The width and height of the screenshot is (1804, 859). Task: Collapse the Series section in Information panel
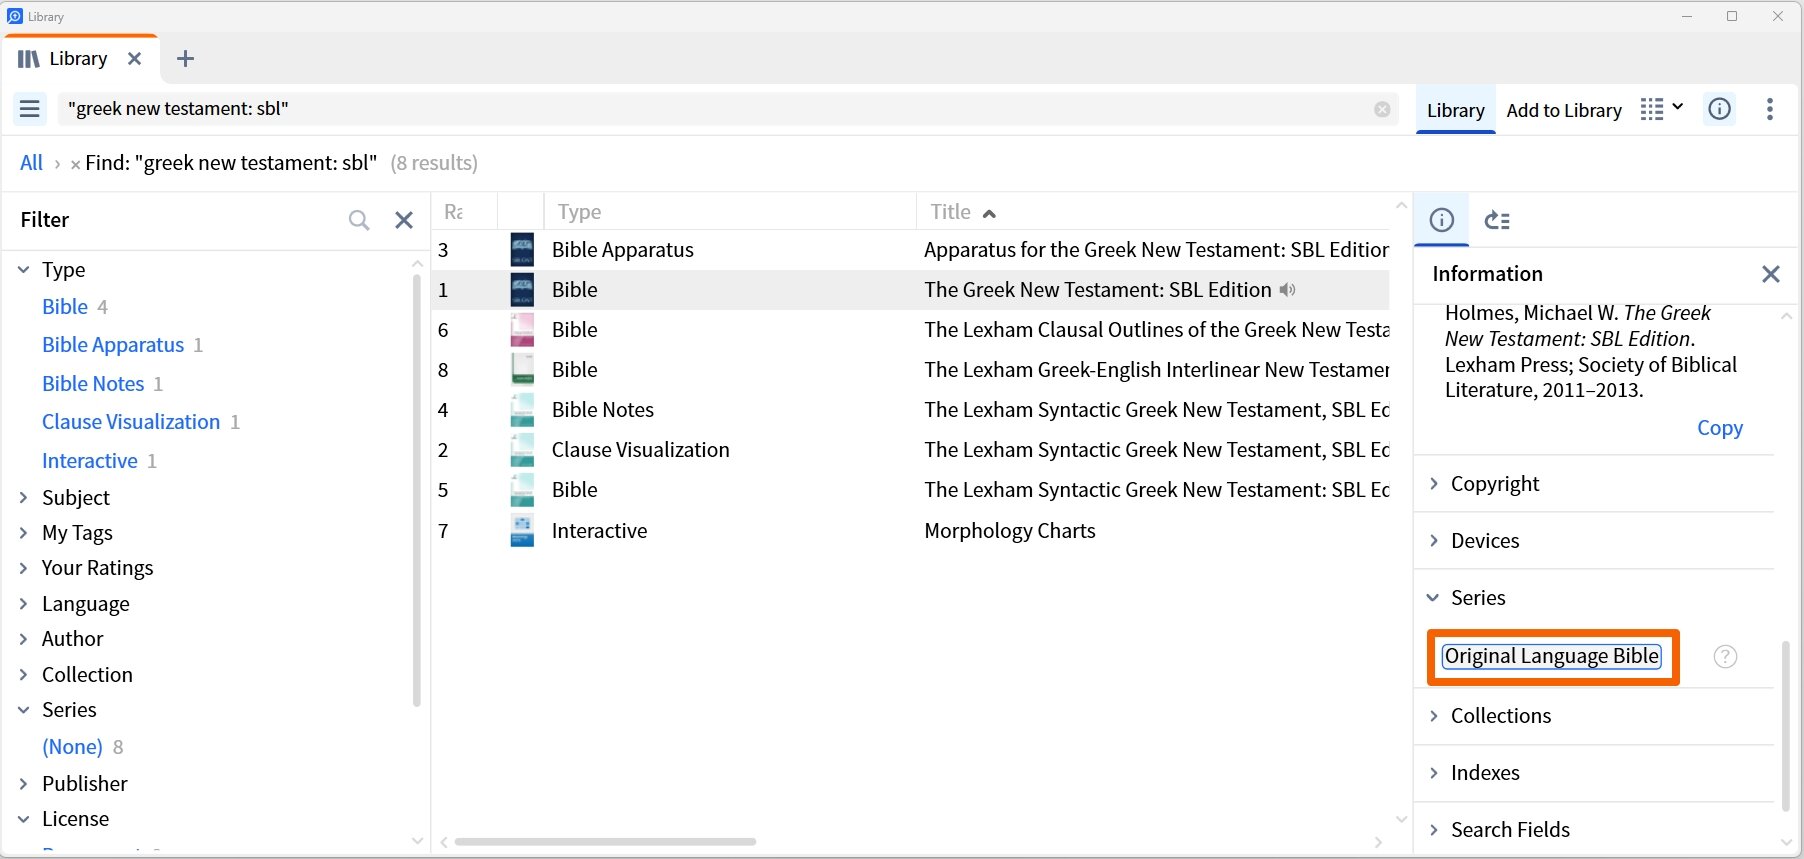[x=1434, y=598]
